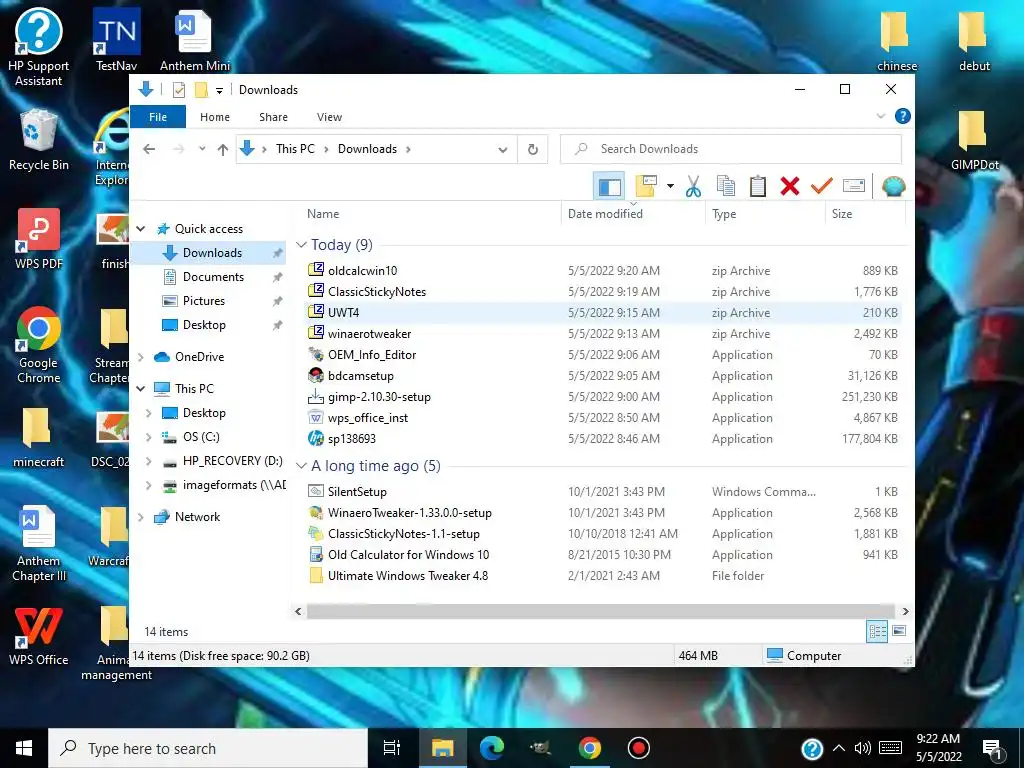Image resolution: width=1024 pixels, height=768 pixels.
Task: Open the WPS Office desktop icon
Action: point(39,636)
